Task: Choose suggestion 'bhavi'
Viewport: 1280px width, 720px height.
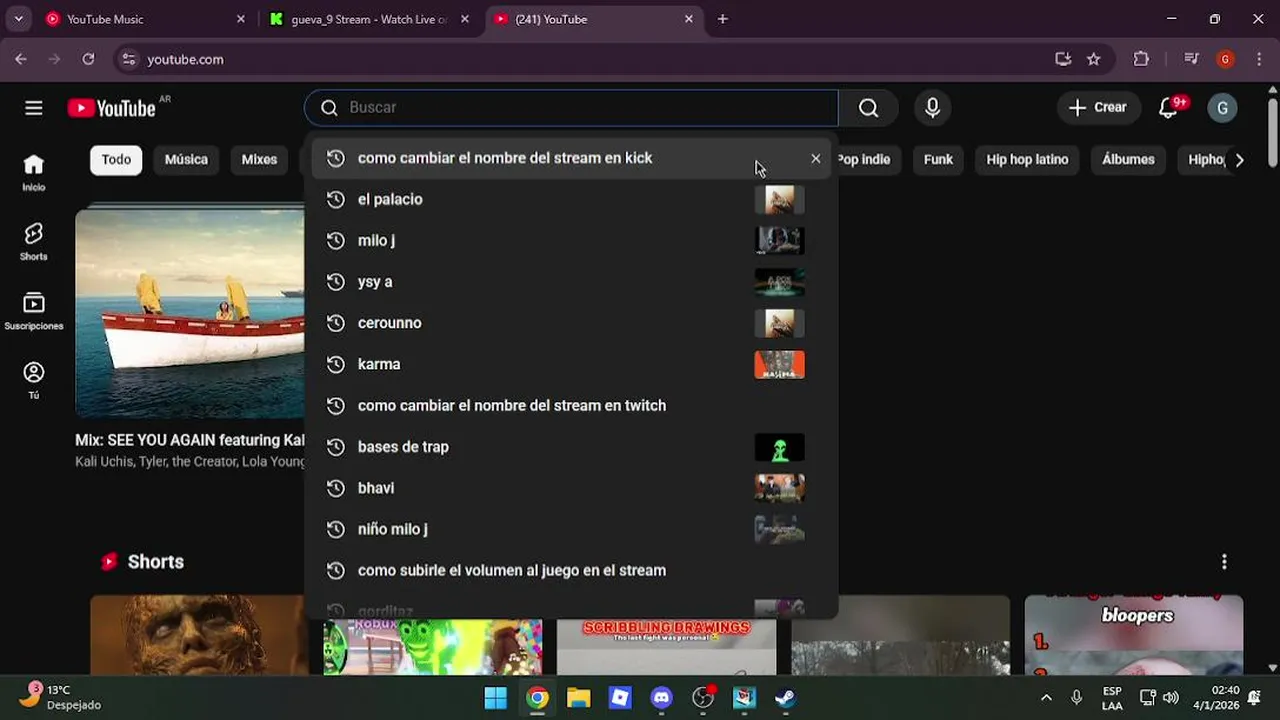Action: click(x=571, y=488)
